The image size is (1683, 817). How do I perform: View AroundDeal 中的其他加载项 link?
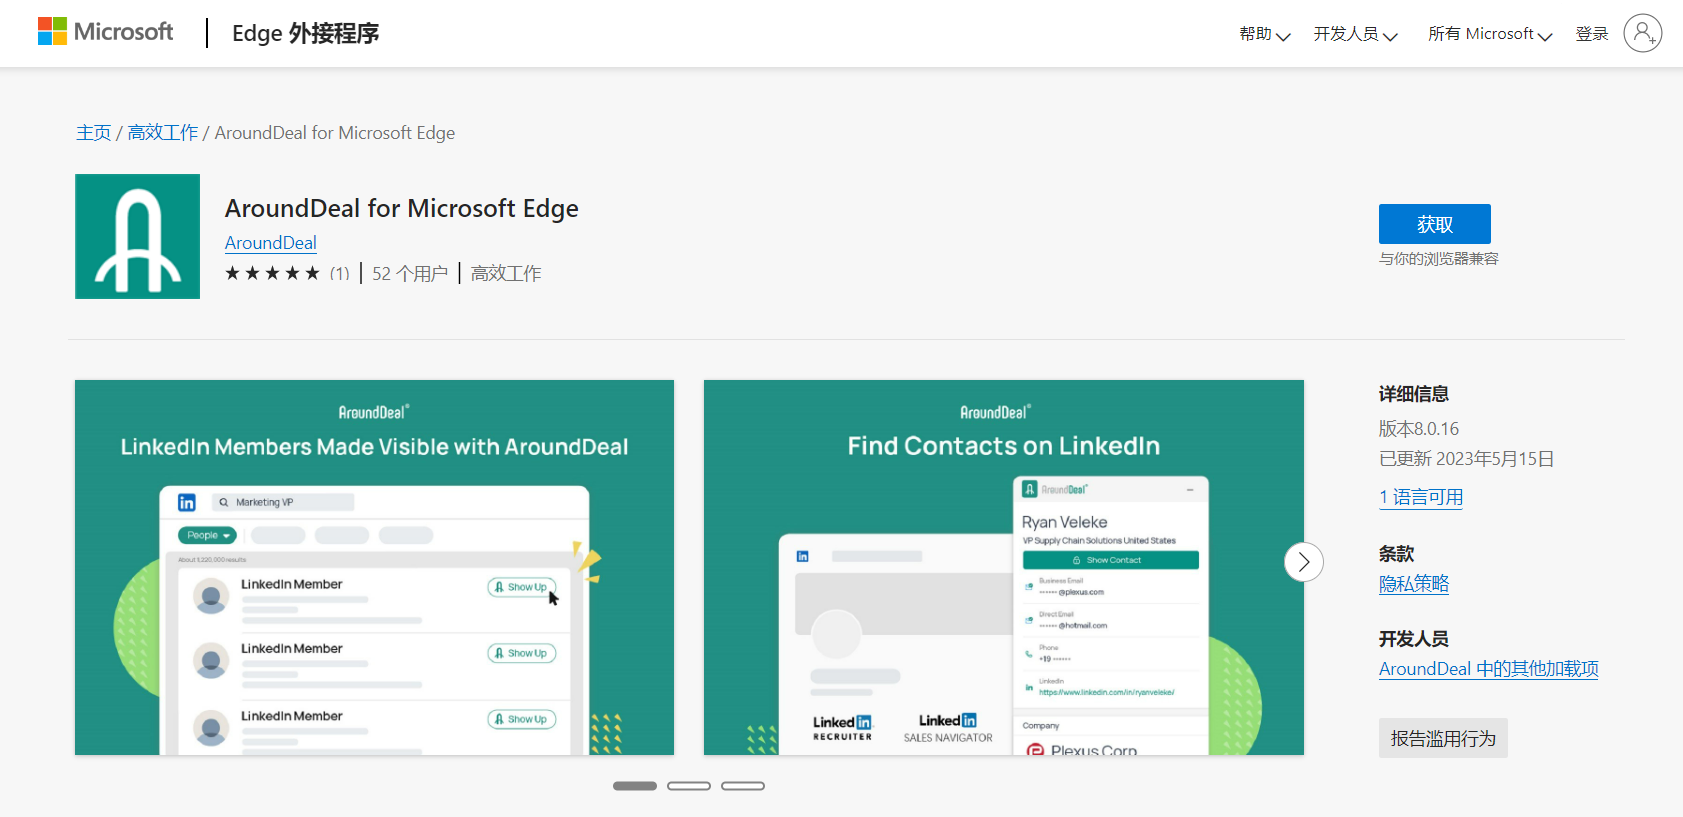tap(1488, 669)
